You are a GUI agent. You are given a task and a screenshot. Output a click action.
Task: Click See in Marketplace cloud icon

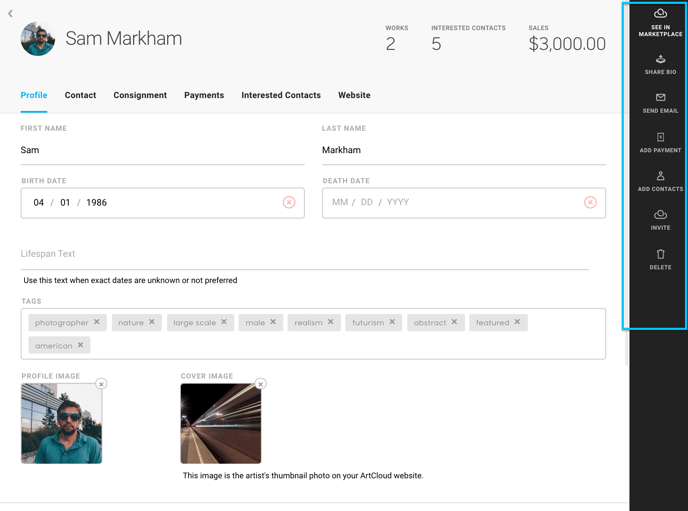click(x=660, y=14)
